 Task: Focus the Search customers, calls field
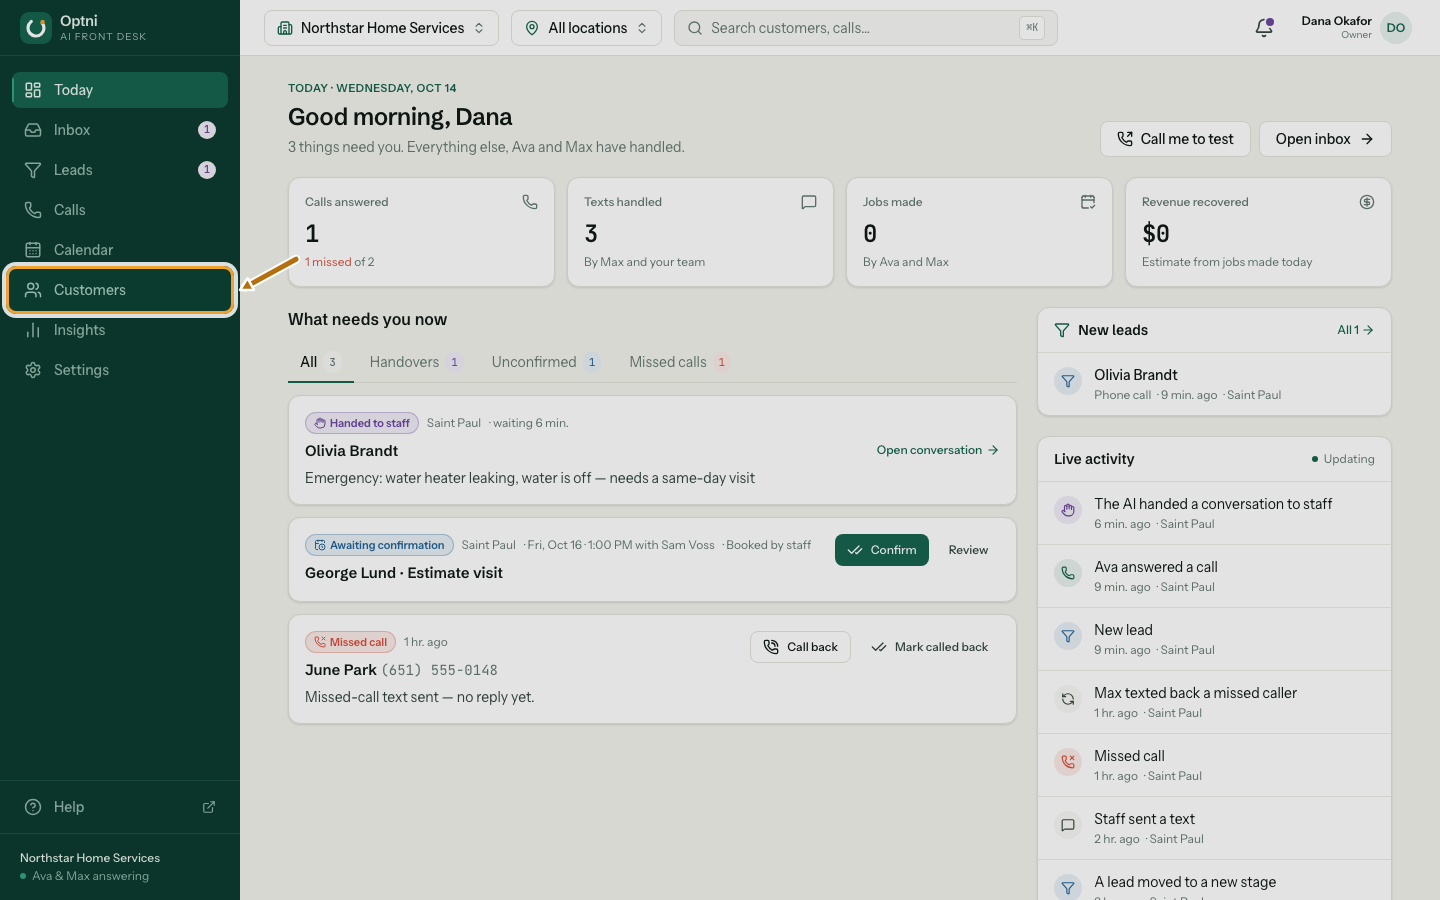tap(866, 28)
